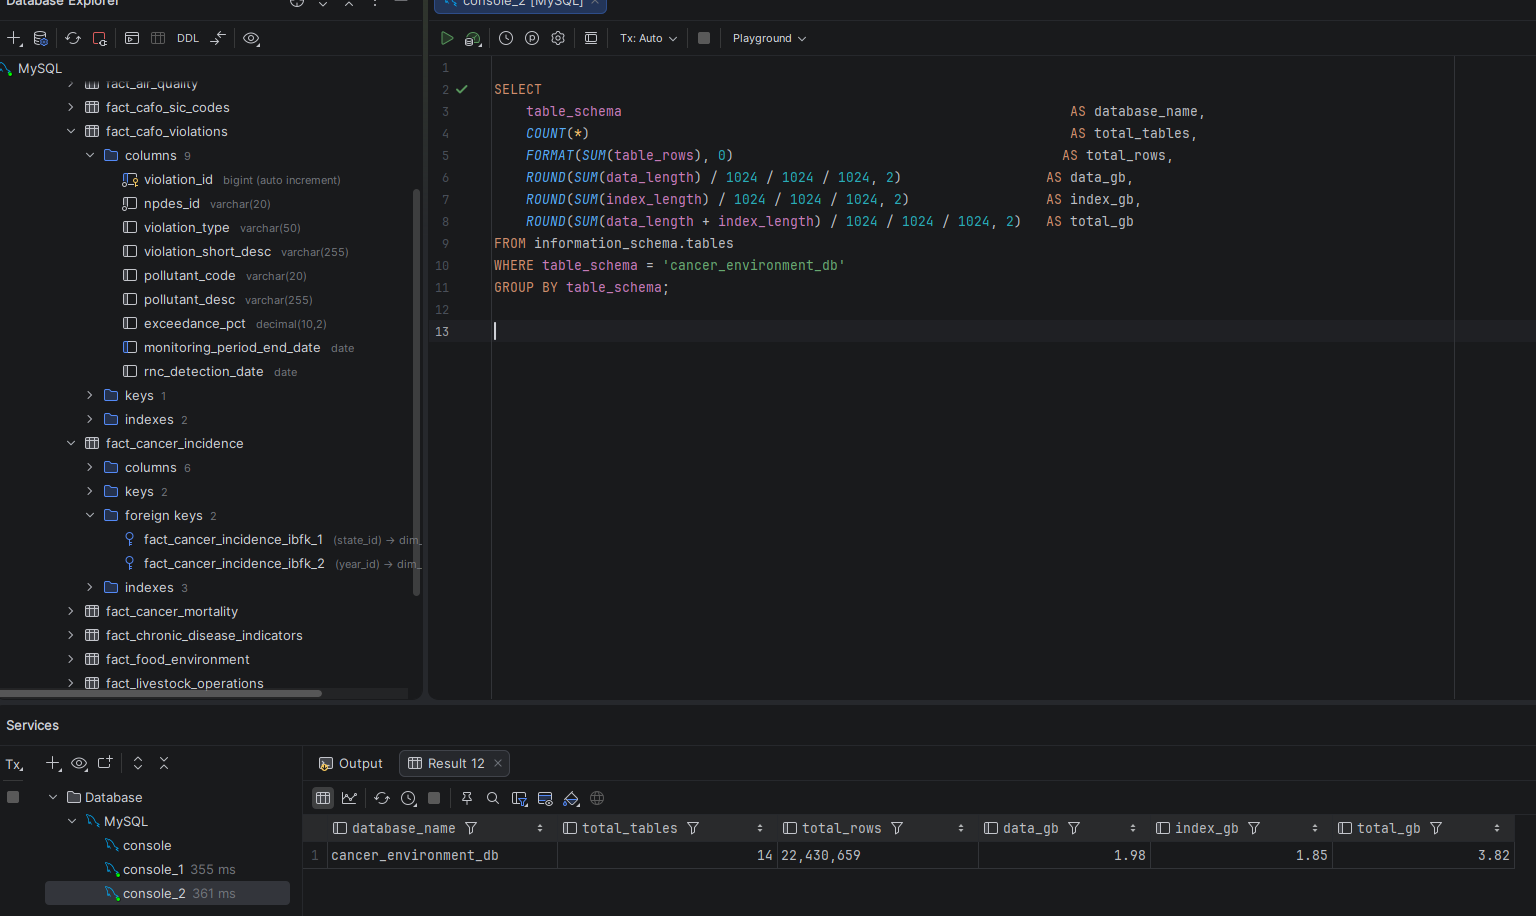Click the New (plus) icon in Database Explorer
1536x916 pixels.
coord(14,38)
